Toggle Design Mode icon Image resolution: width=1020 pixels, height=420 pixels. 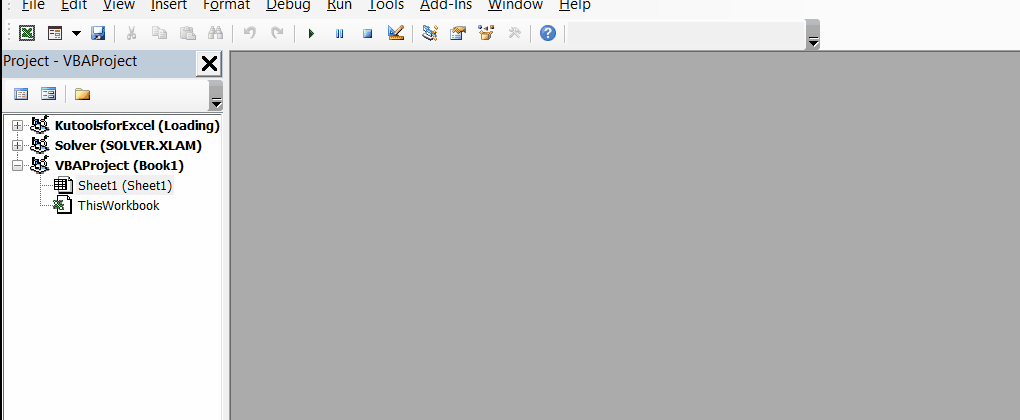[x=396, y=33]
